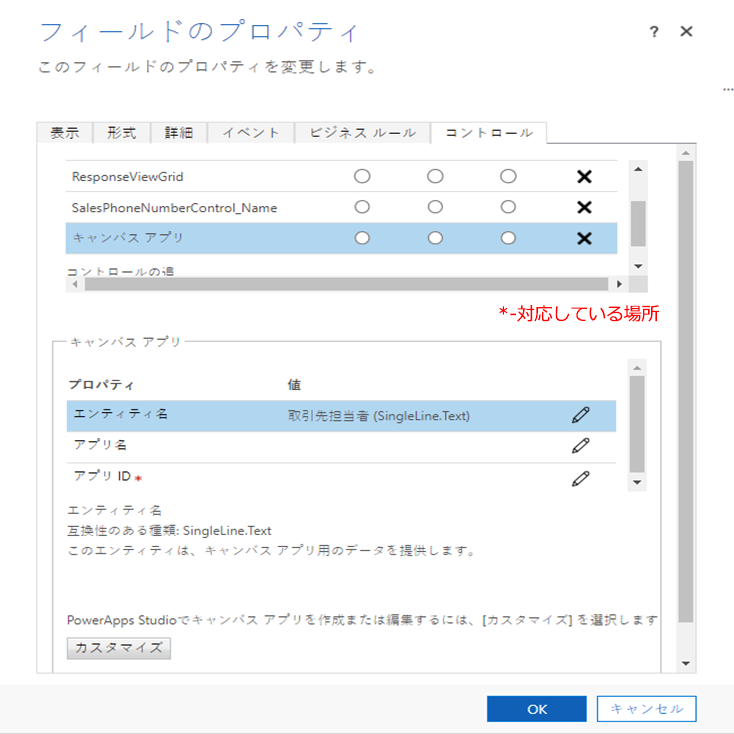Select the キャンバス アプリ control row

coord(341,238)
